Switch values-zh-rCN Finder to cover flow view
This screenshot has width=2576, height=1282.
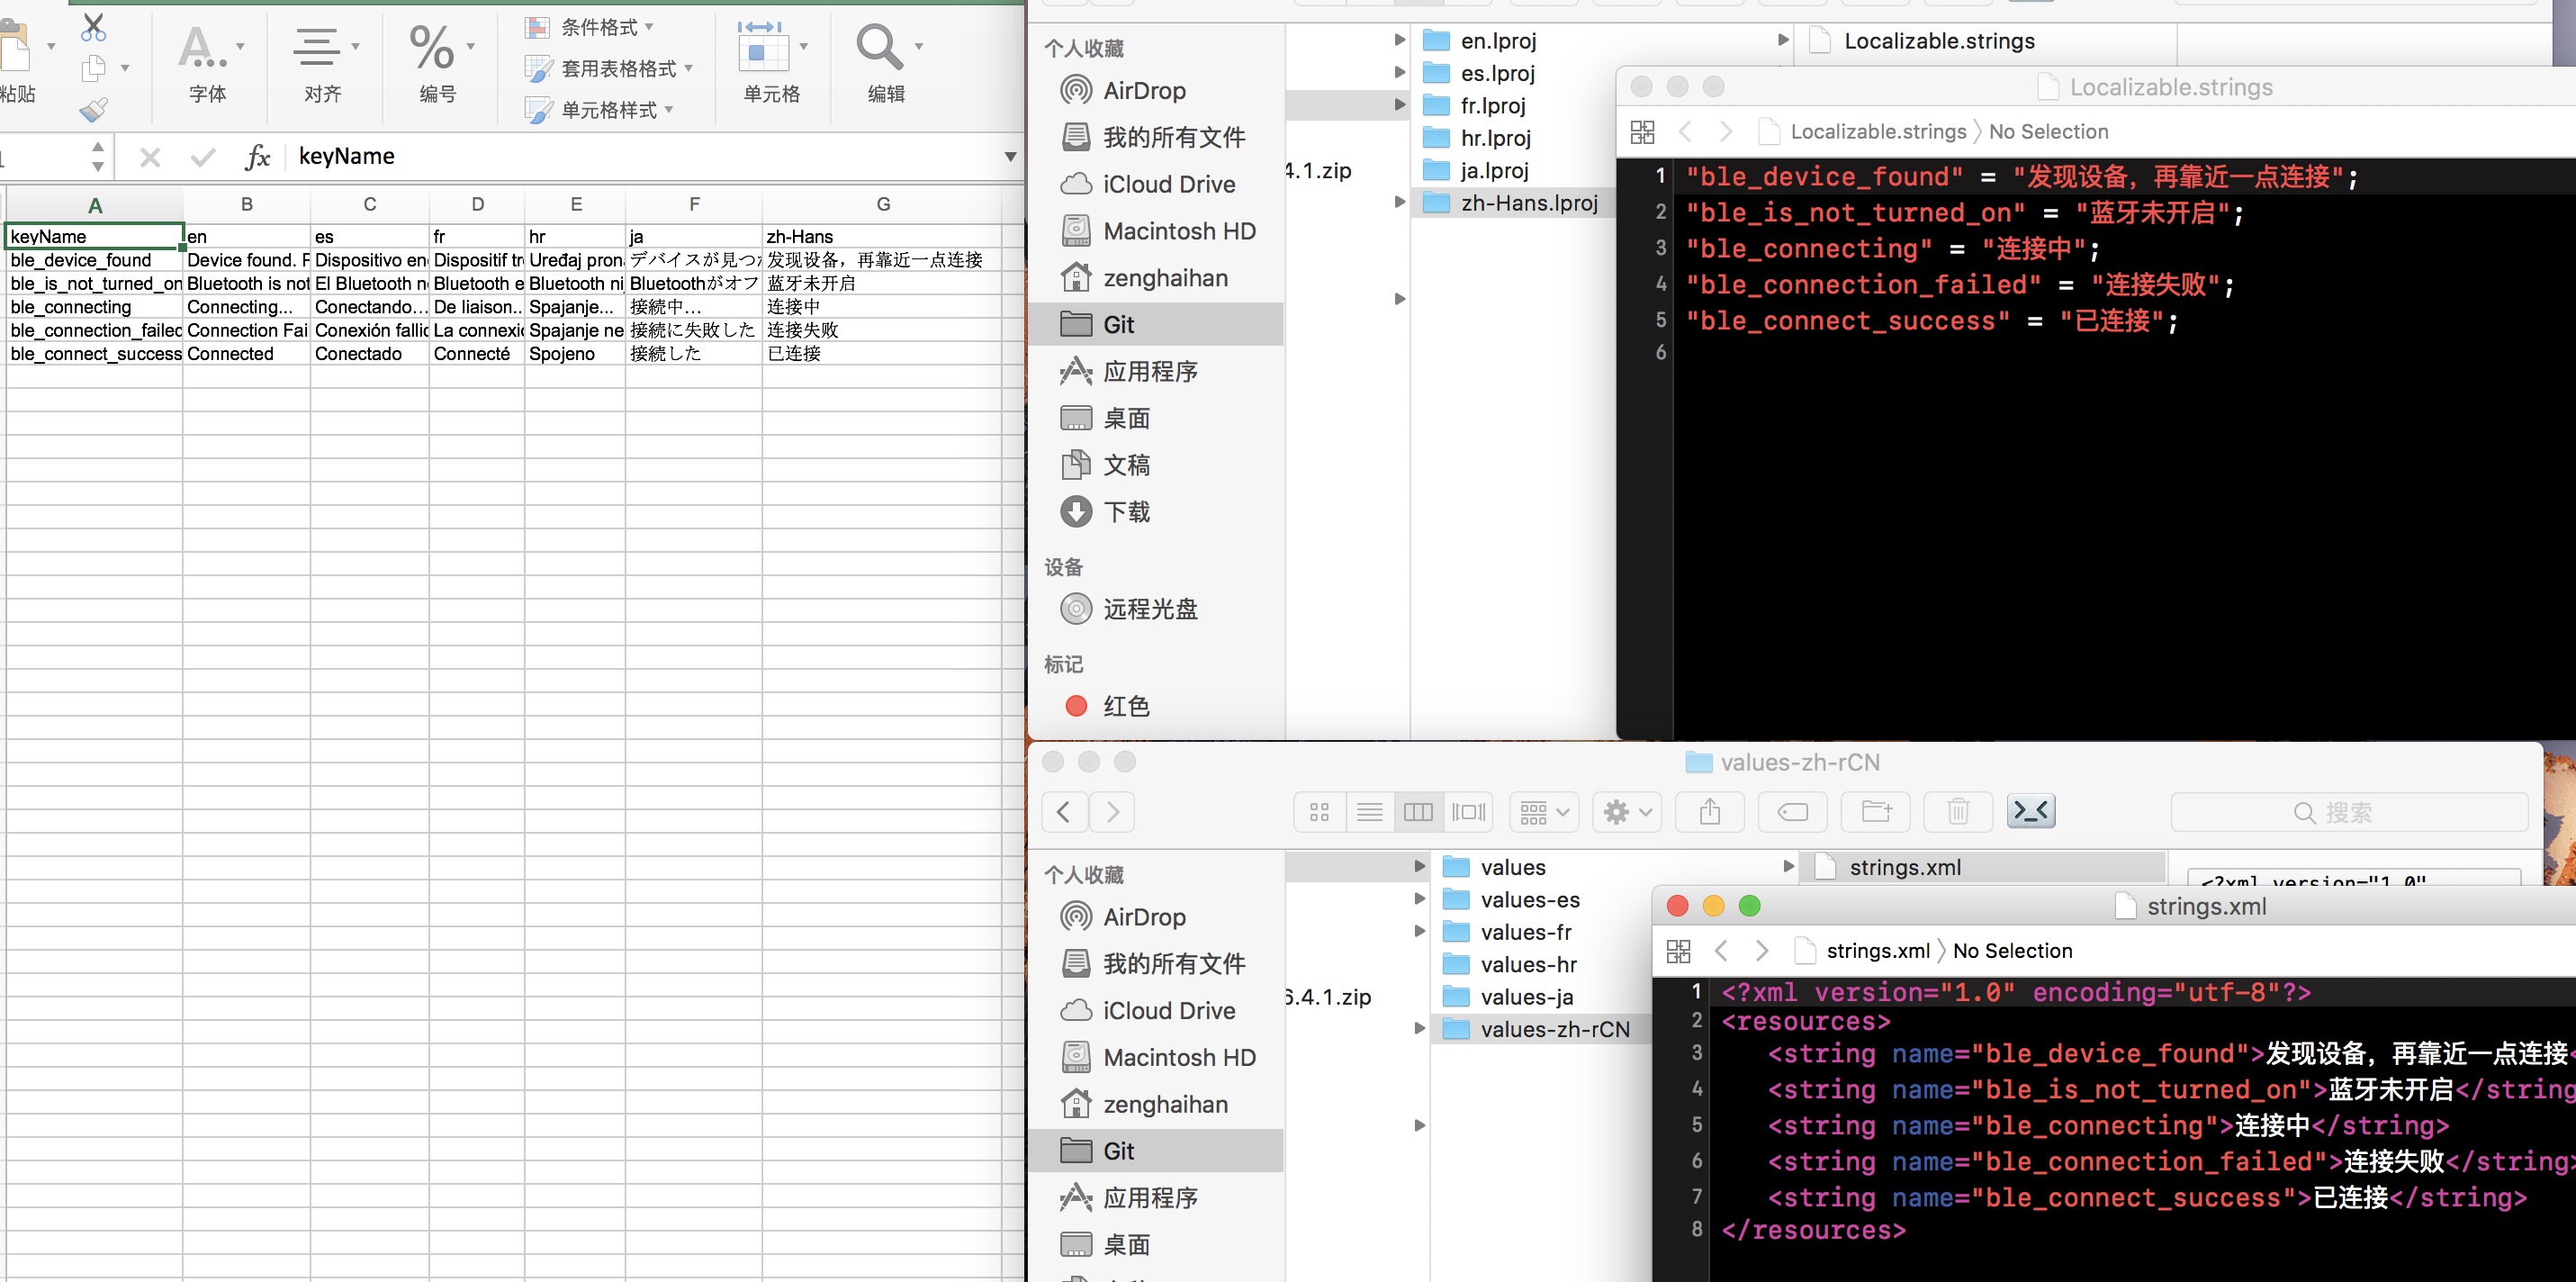coord(1468,811)
